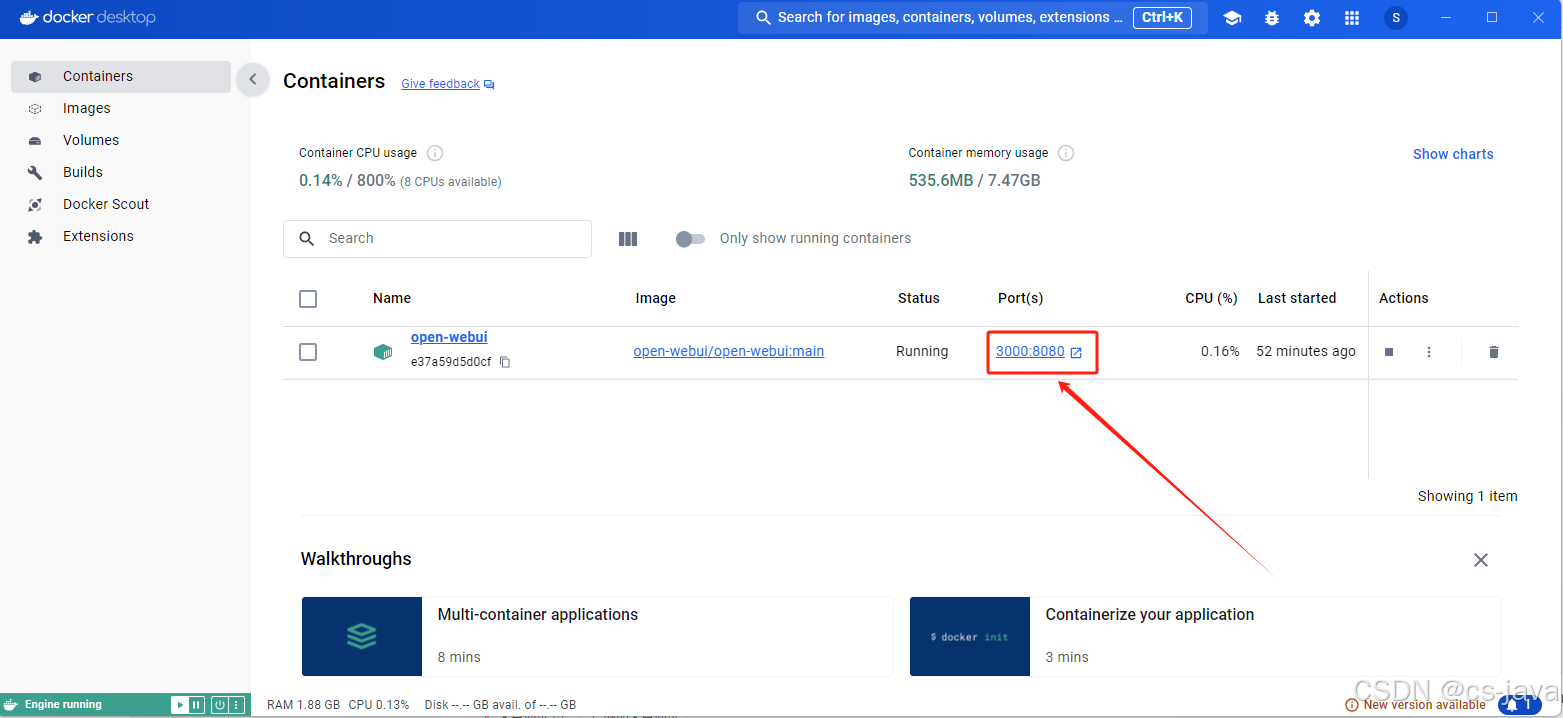Click the engine power button
This screenshot has height=718, width=1563.
219,705
